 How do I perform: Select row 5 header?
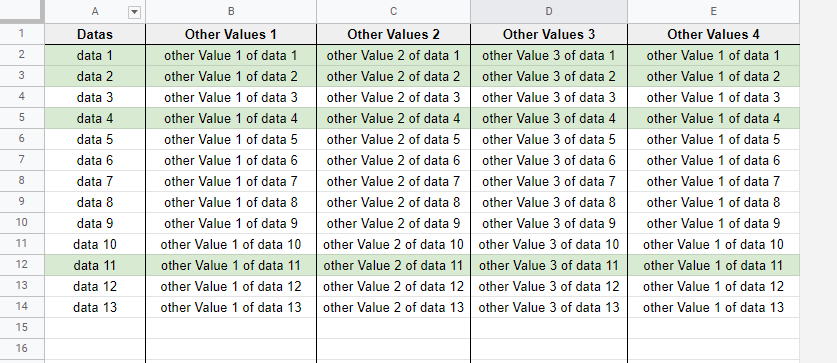[x=22, y=118]
